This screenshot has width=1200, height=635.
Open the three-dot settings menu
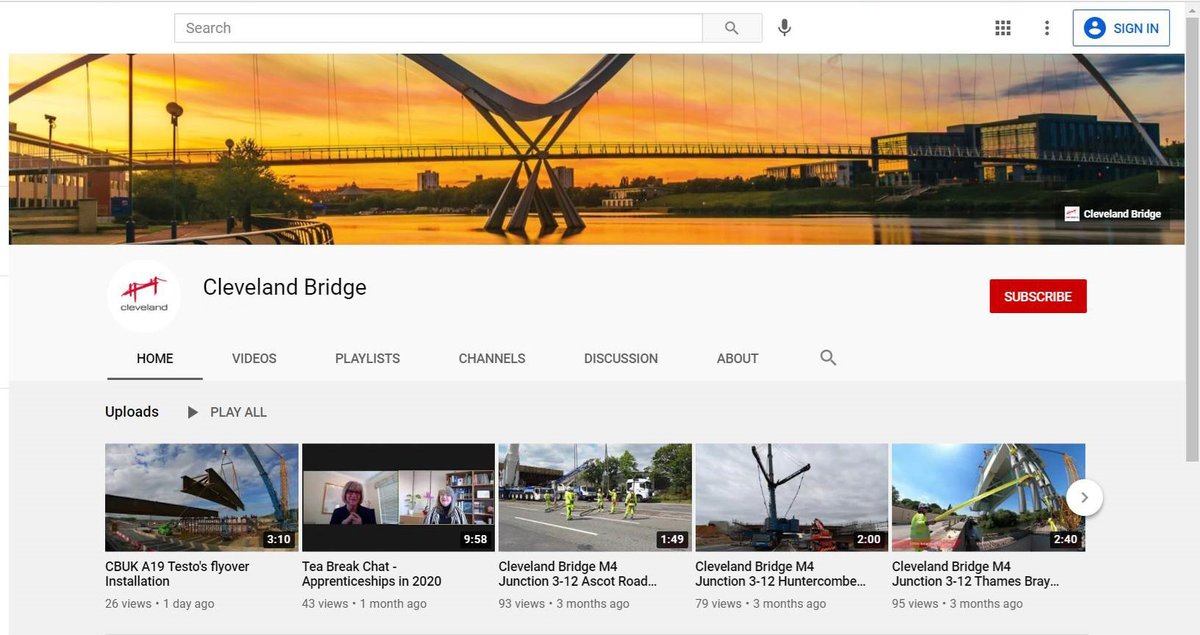[x=1047, y=28]
